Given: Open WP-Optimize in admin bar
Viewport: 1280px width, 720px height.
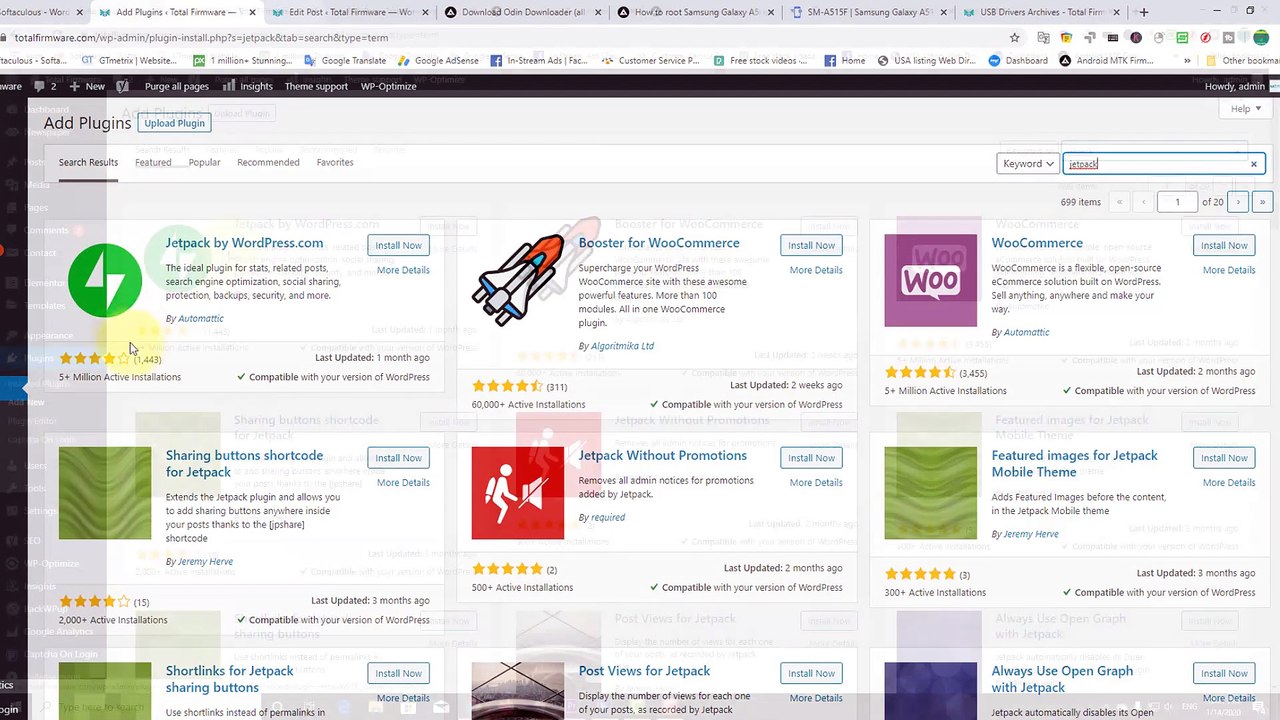Looking at the screenshot, I should [x=388, y=86].
